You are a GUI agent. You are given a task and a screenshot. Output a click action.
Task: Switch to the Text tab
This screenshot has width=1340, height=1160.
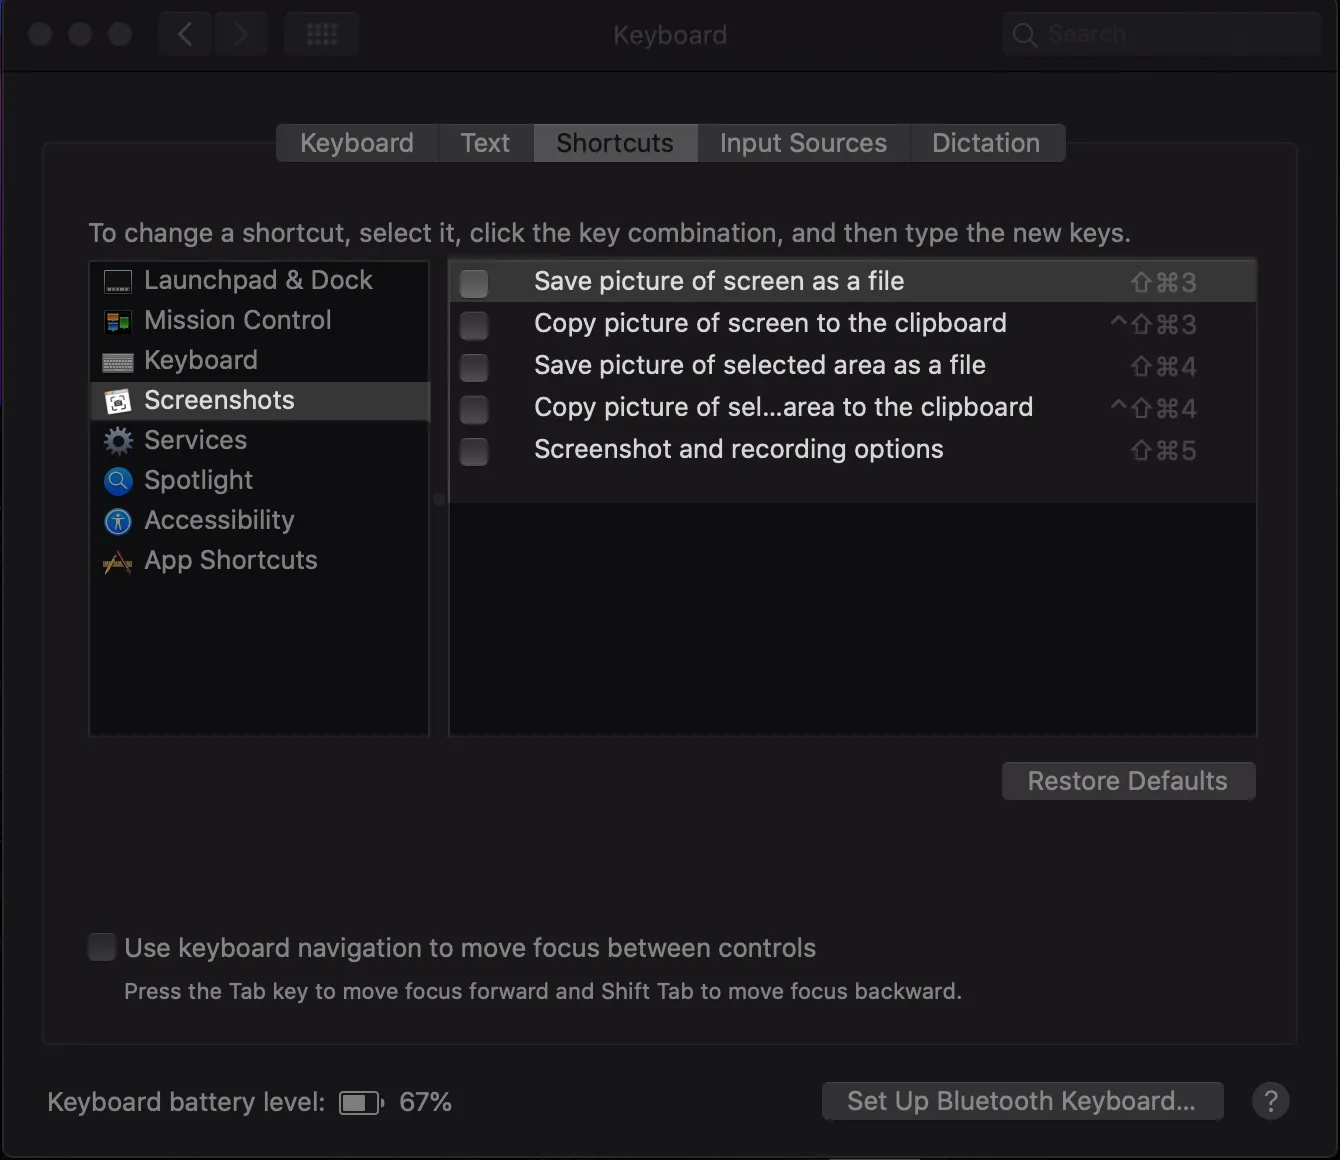click(485, 143)
